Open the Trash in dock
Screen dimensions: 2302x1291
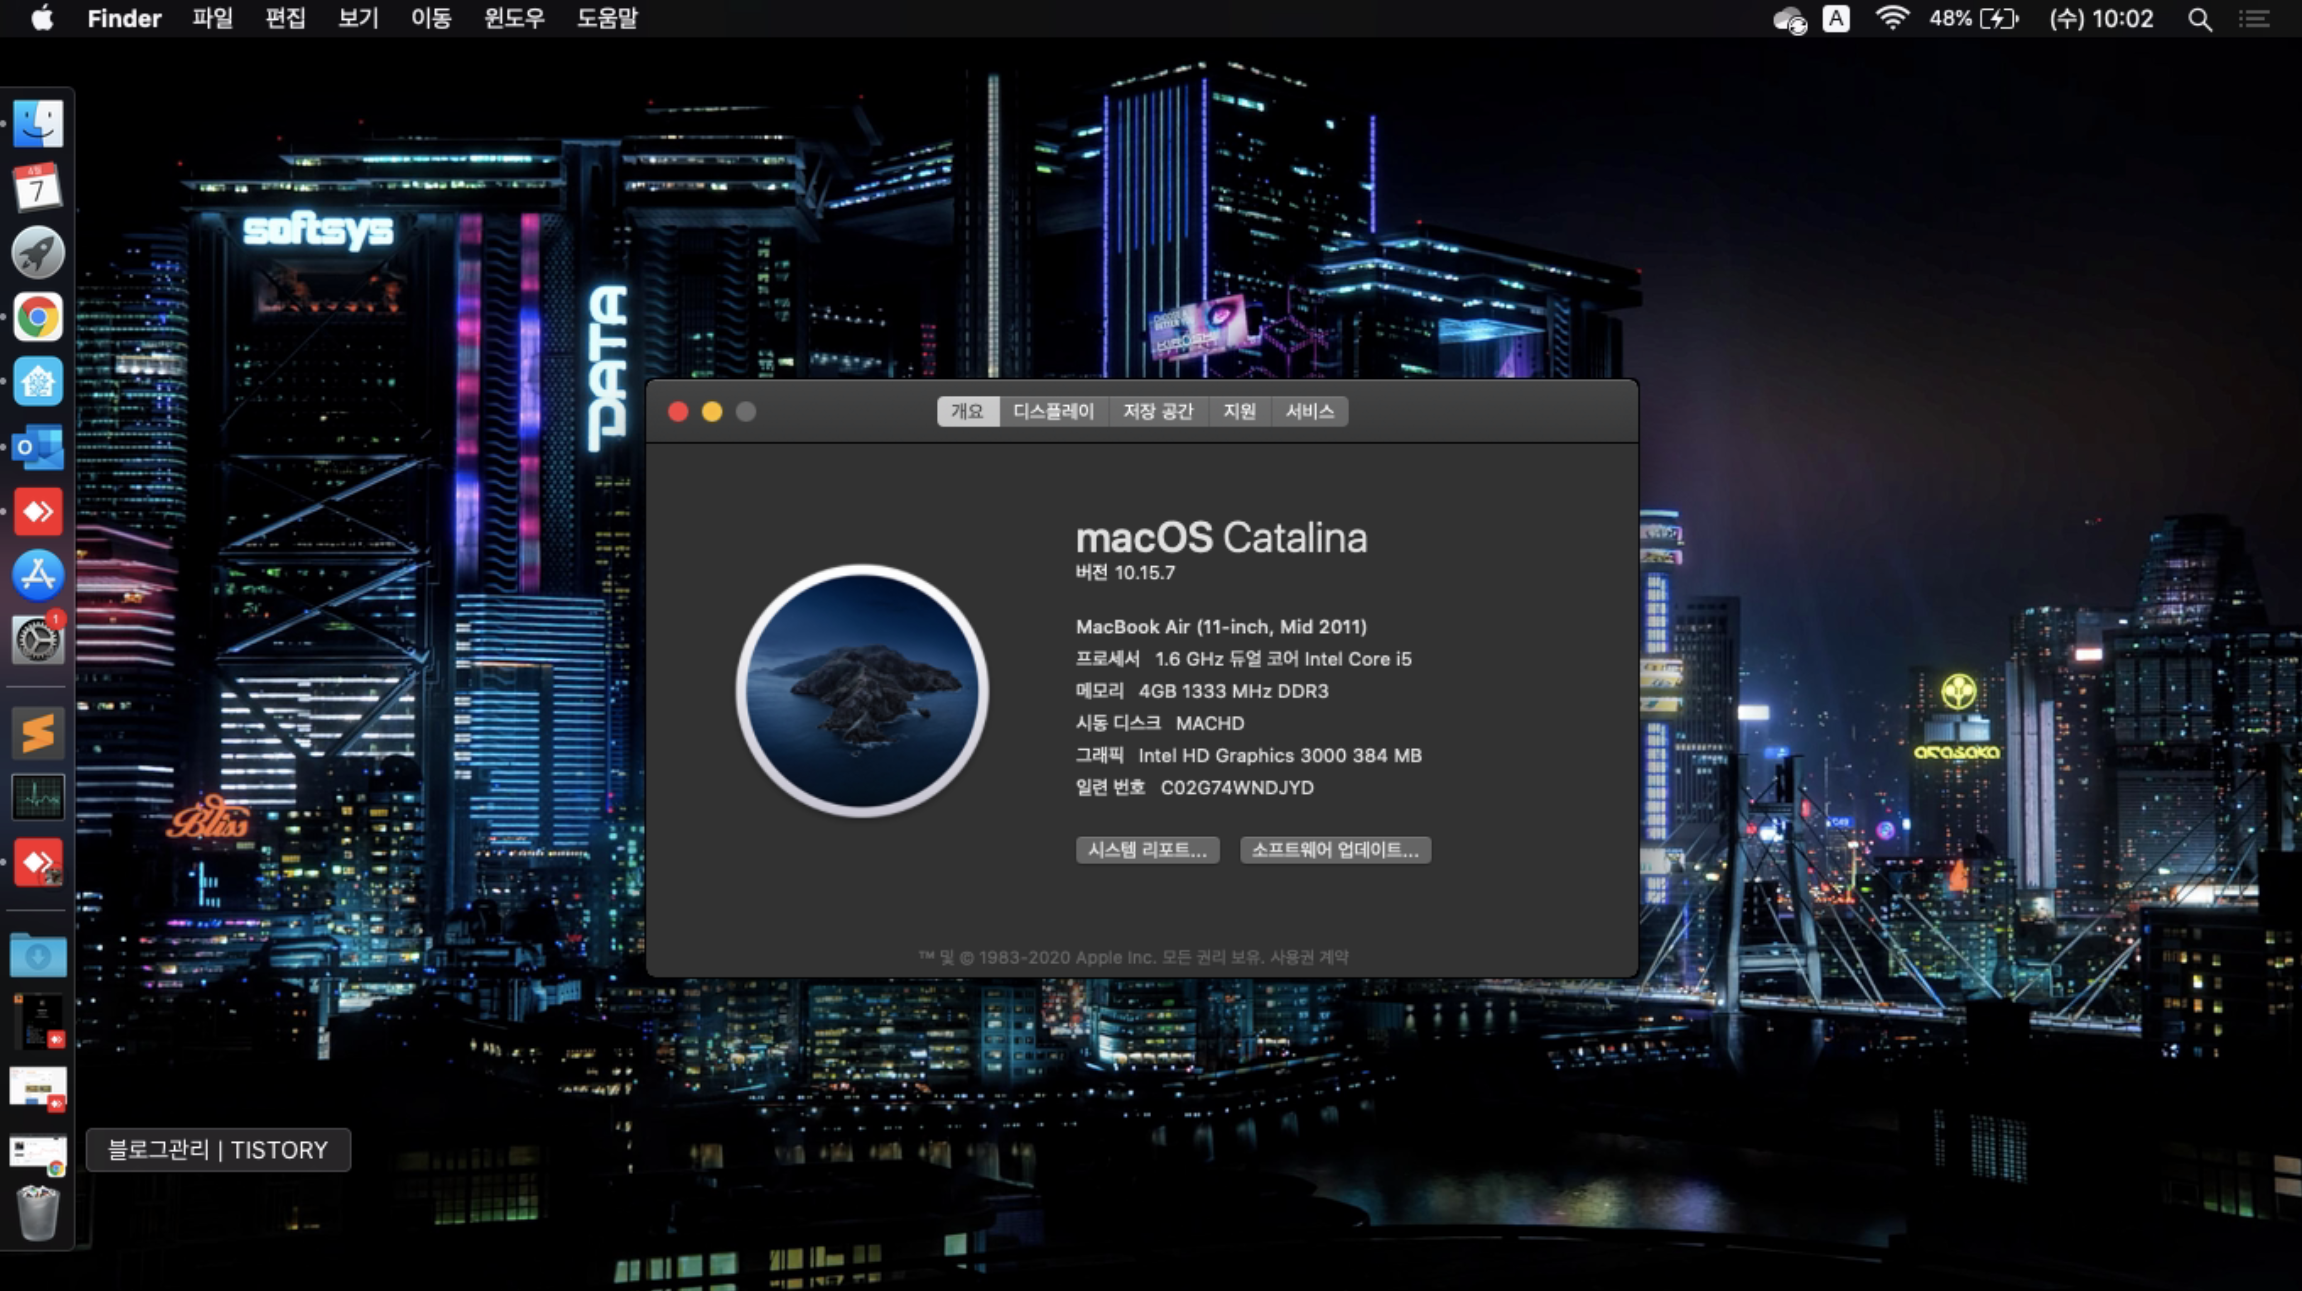[38, 1212]
